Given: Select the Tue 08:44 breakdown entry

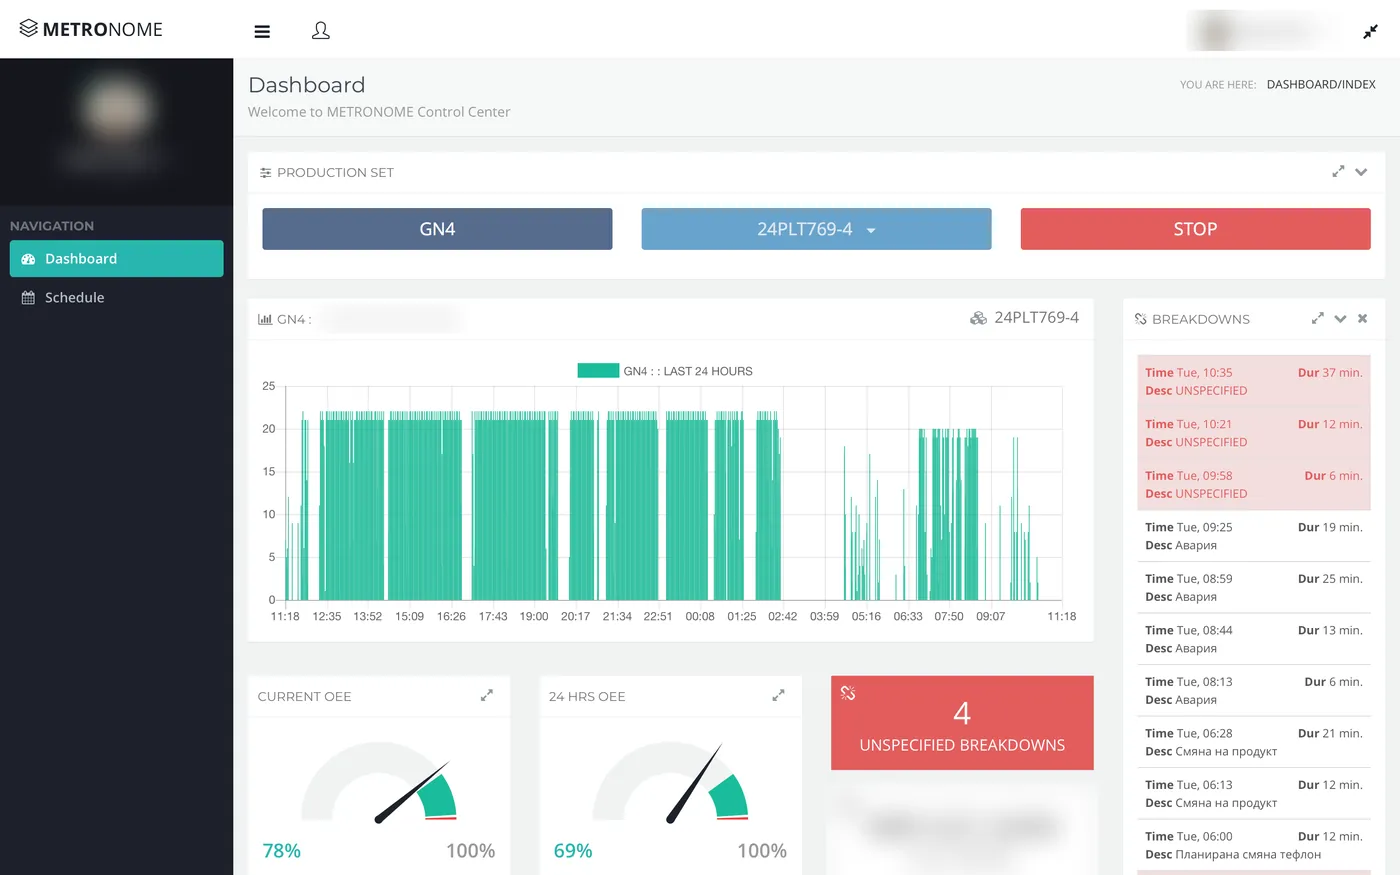Looking at the screenshot, I should [x=1254, y=639].
